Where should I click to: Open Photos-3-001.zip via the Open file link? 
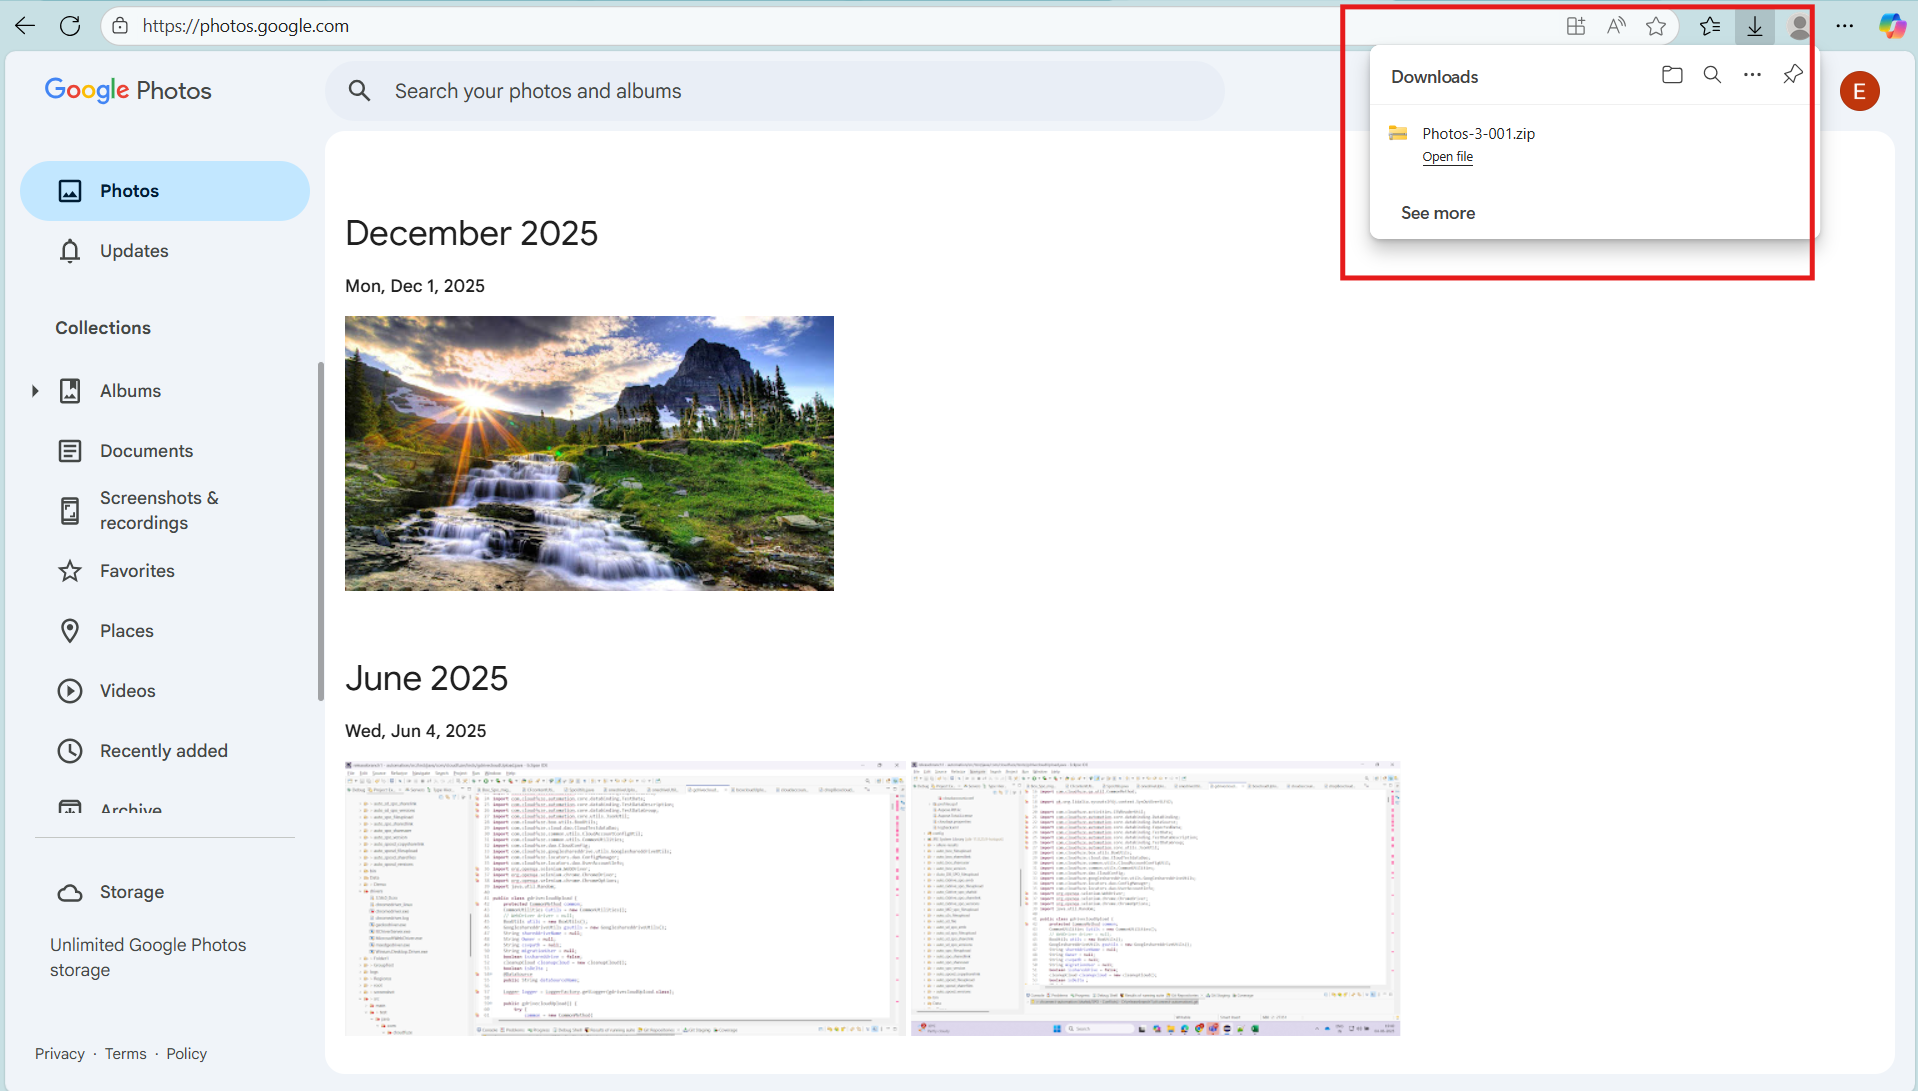click(x=1447, y=157)
